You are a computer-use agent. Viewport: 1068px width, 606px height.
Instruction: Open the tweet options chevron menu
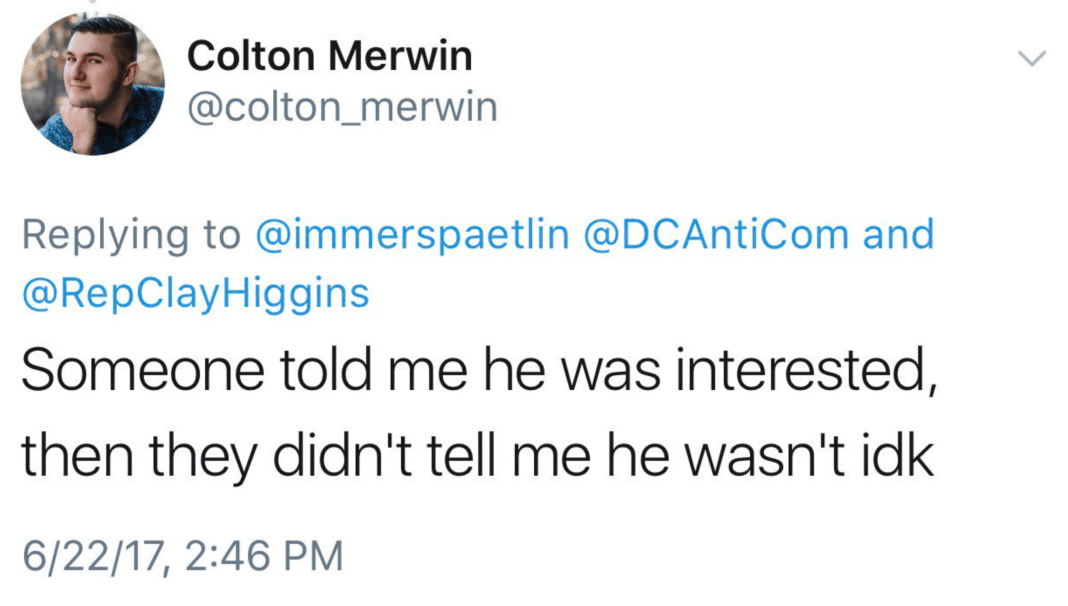pyautogui.click(x=1031, y=59)
